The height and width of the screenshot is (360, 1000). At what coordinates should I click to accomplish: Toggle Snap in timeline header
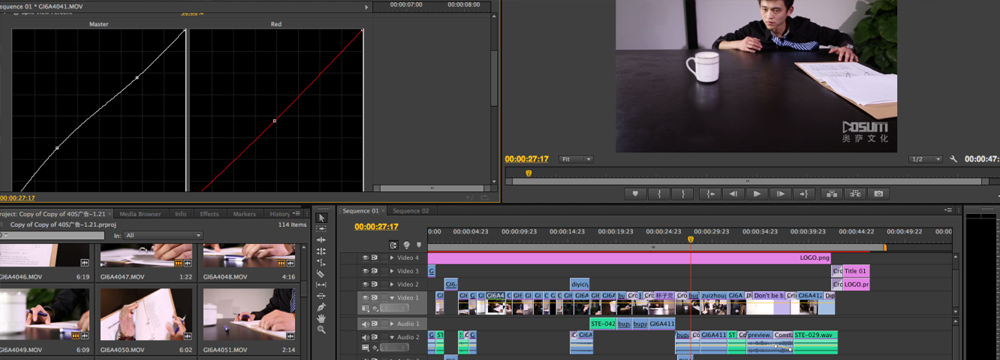pyautogui.click(x=394, y=244)
